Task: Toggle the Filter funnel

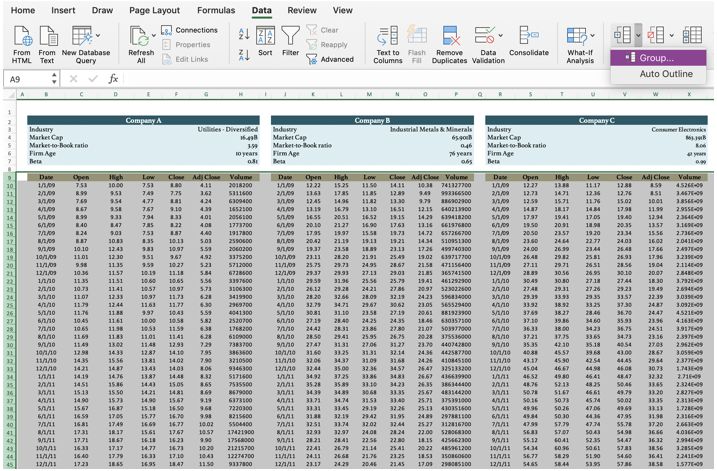Action: [290, 41]
